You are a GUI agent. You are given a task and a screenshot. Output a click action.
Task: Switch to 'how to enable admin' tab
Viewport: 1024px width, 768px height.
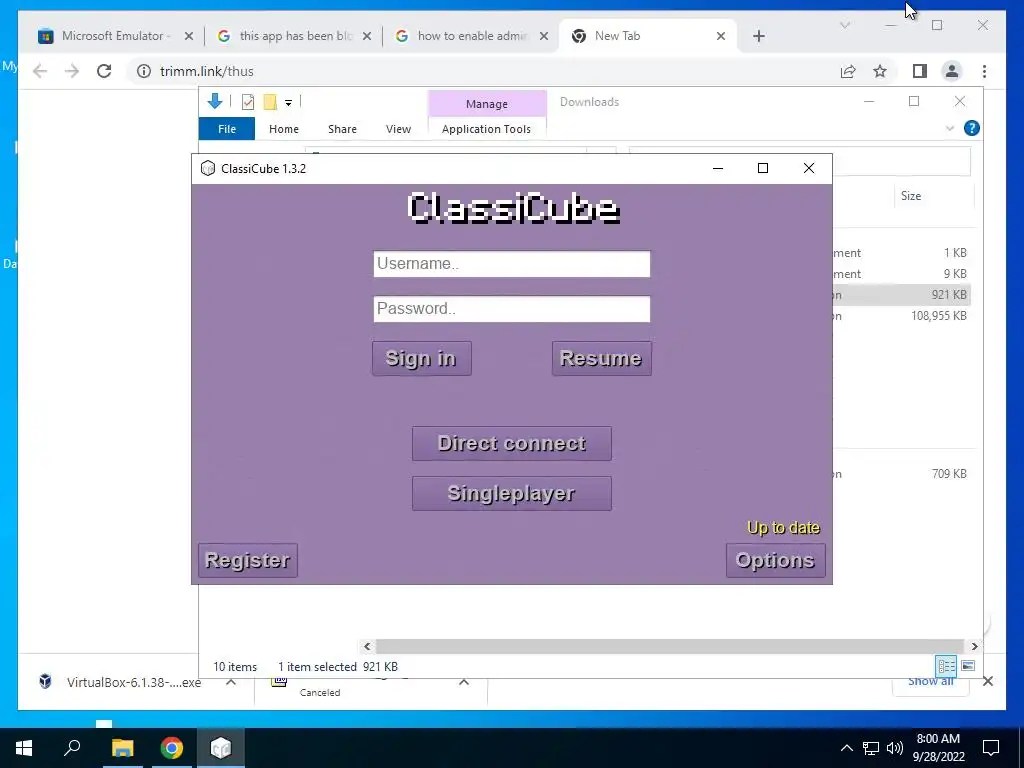pyautogui.click(x=472, y=36)
